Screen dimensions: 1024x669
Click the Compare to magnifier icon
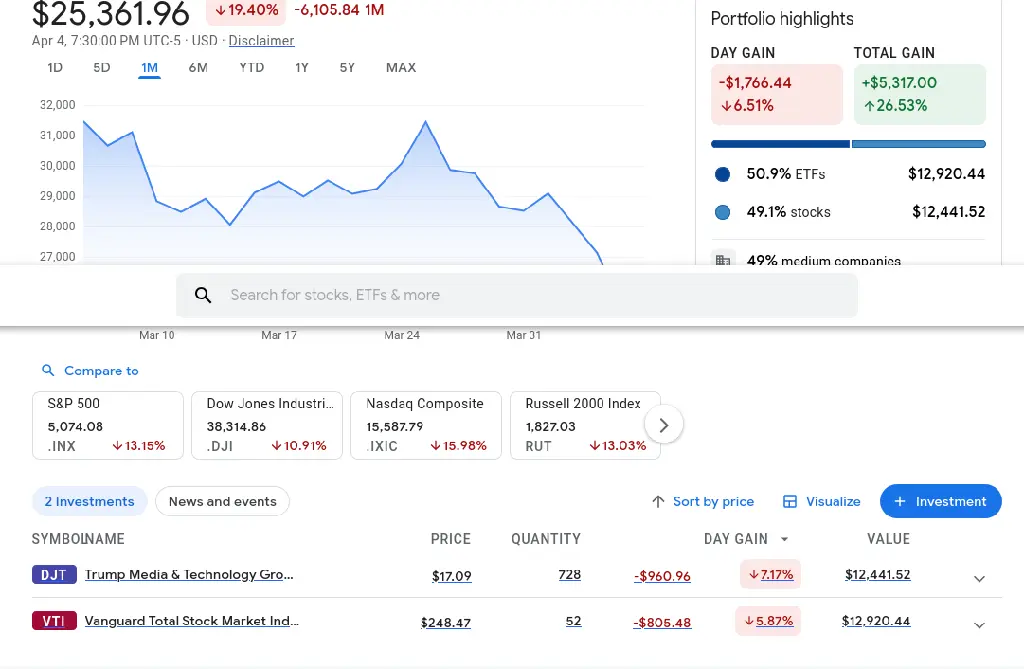click(x=48, y=370)
